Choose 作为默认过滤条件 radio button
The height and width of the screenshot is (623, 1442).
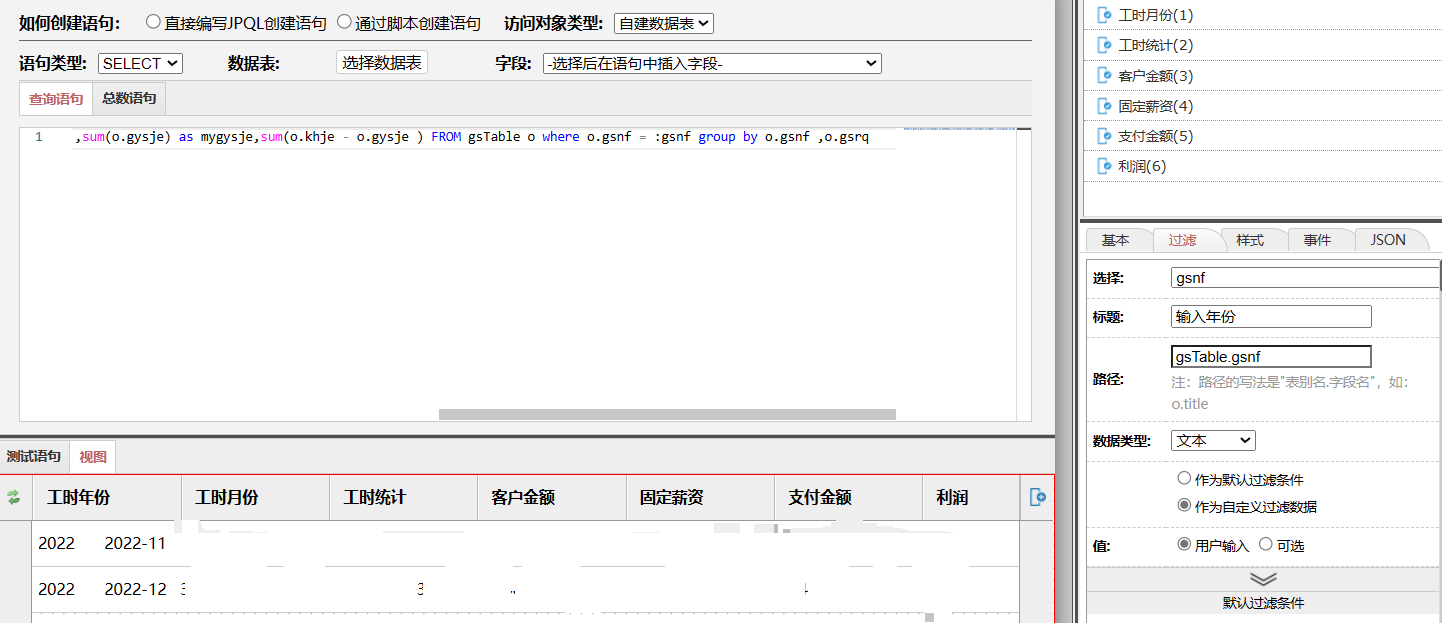(1184, 479)
